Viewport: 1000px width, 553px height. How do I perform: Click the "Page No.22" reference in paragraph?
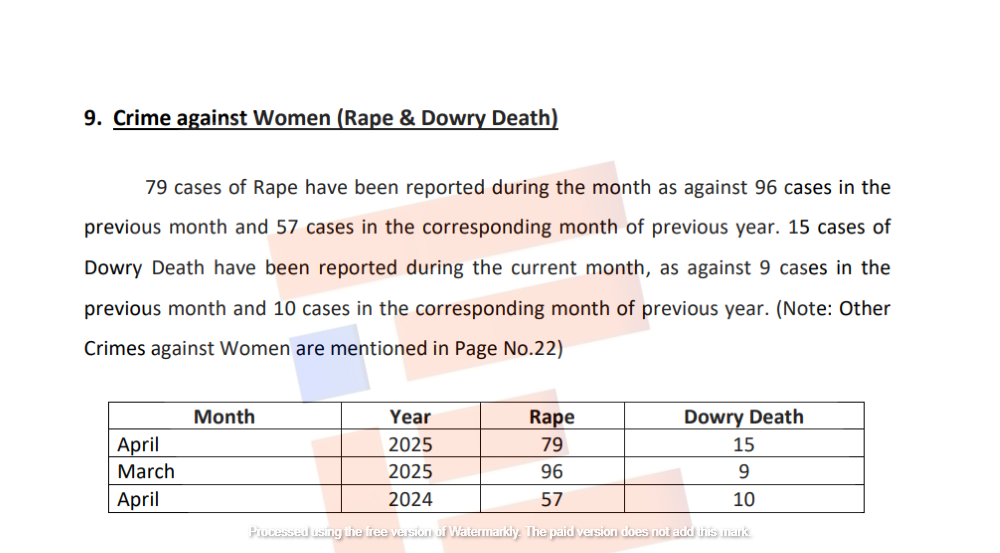click(x=507, y=349)
